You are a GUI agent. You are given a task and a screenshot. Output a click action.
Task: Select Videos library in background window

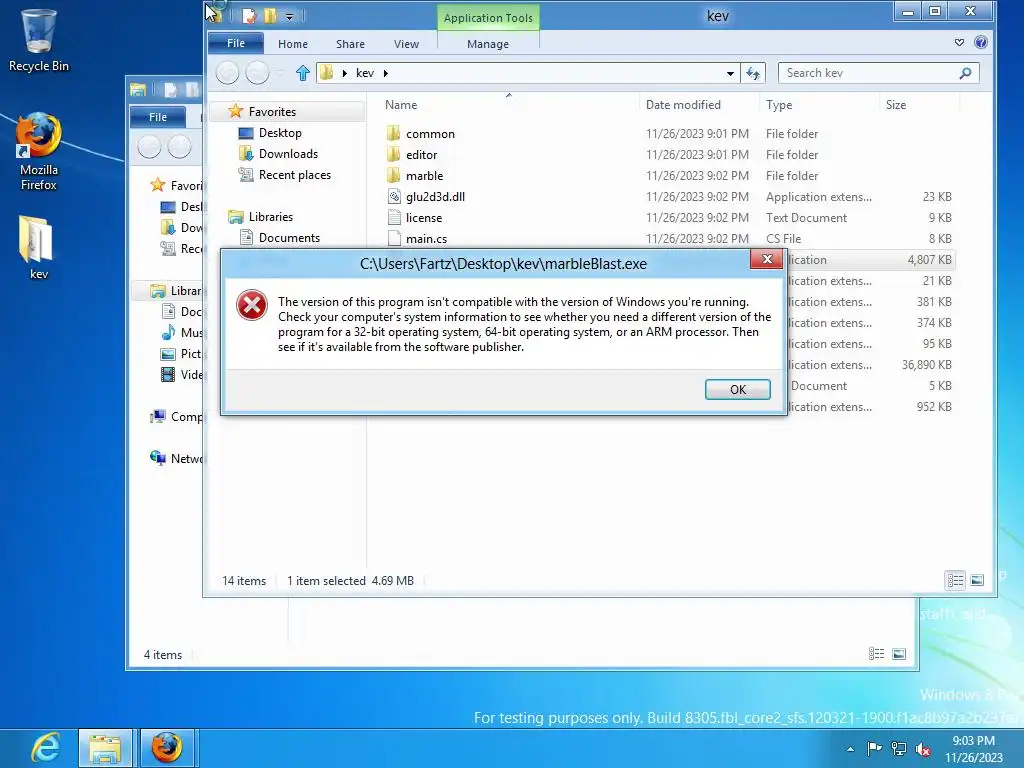coord(182,374)
